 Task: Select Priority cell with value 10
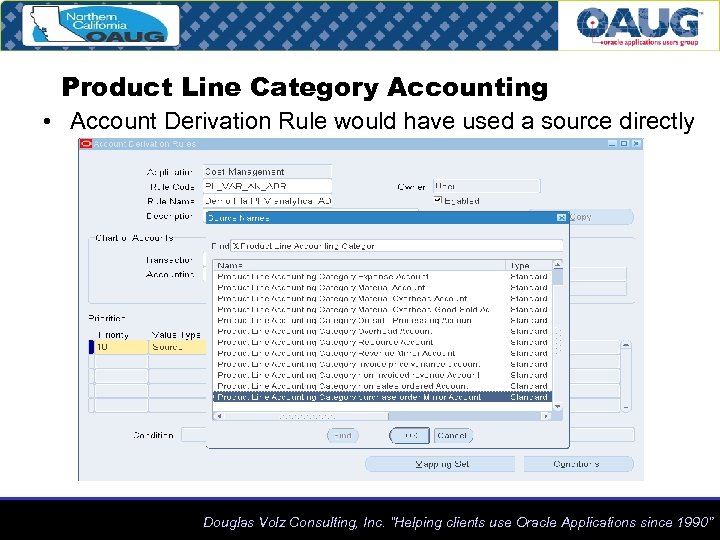121,347
